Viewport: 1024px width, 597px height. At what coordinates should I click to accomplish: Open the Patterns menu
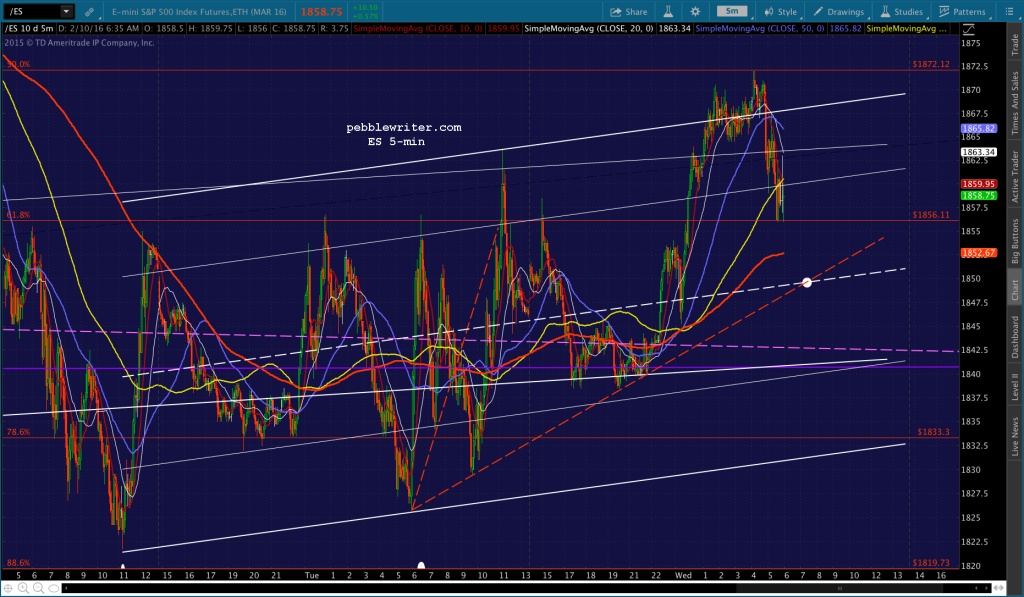(962, 12)
